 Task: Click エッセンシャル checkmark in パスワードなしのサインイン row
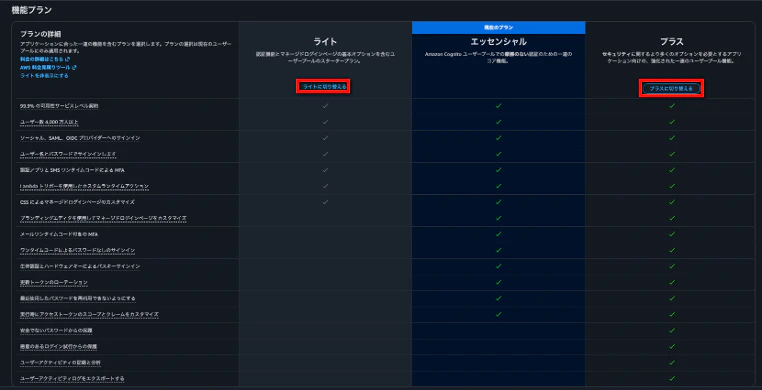pyautogui.click(x=498, y=250)
